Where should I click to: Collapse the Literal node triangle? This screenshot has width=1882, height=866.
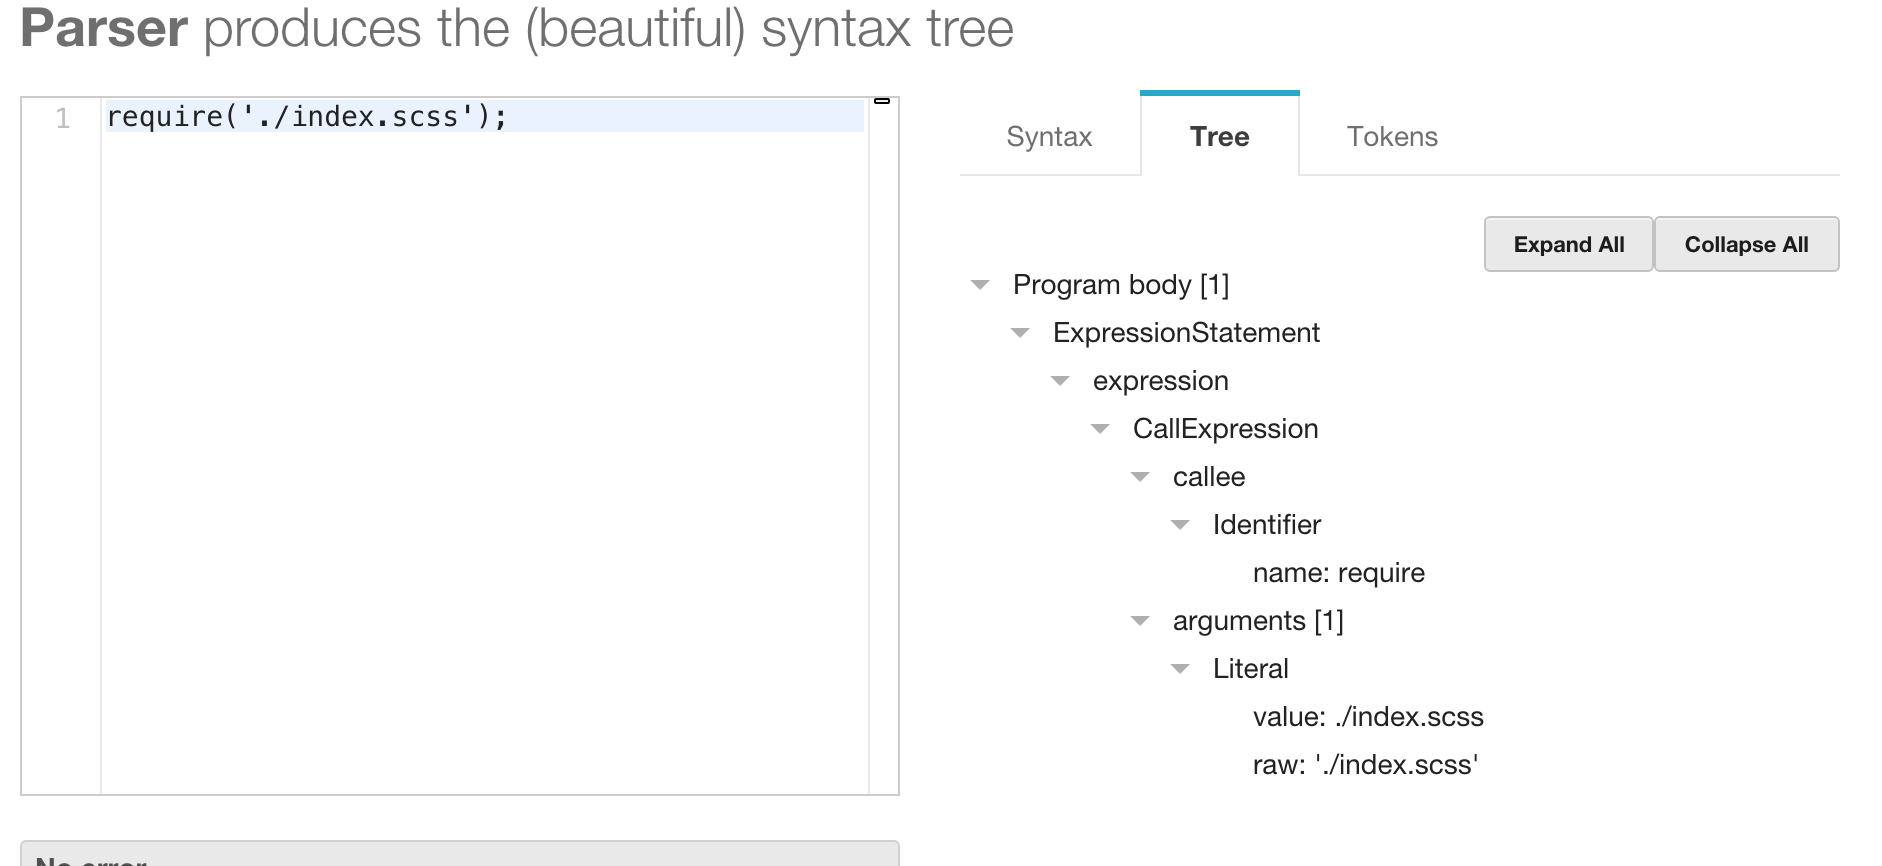point(1180,670)
